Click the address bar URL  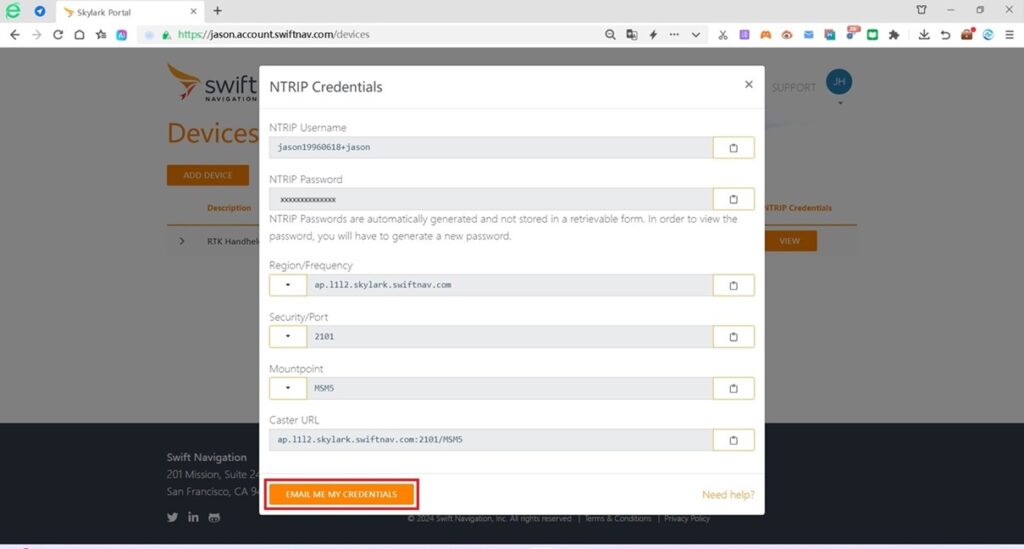pyautogui.click(x=274, y=35)
